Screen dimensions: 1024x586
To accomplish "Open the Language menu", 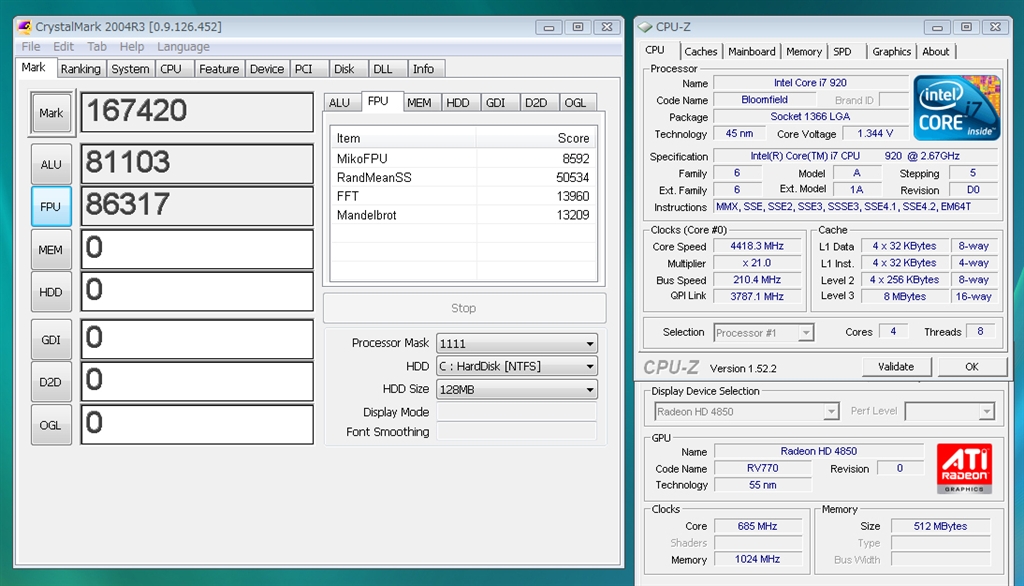I will point(183,46).
